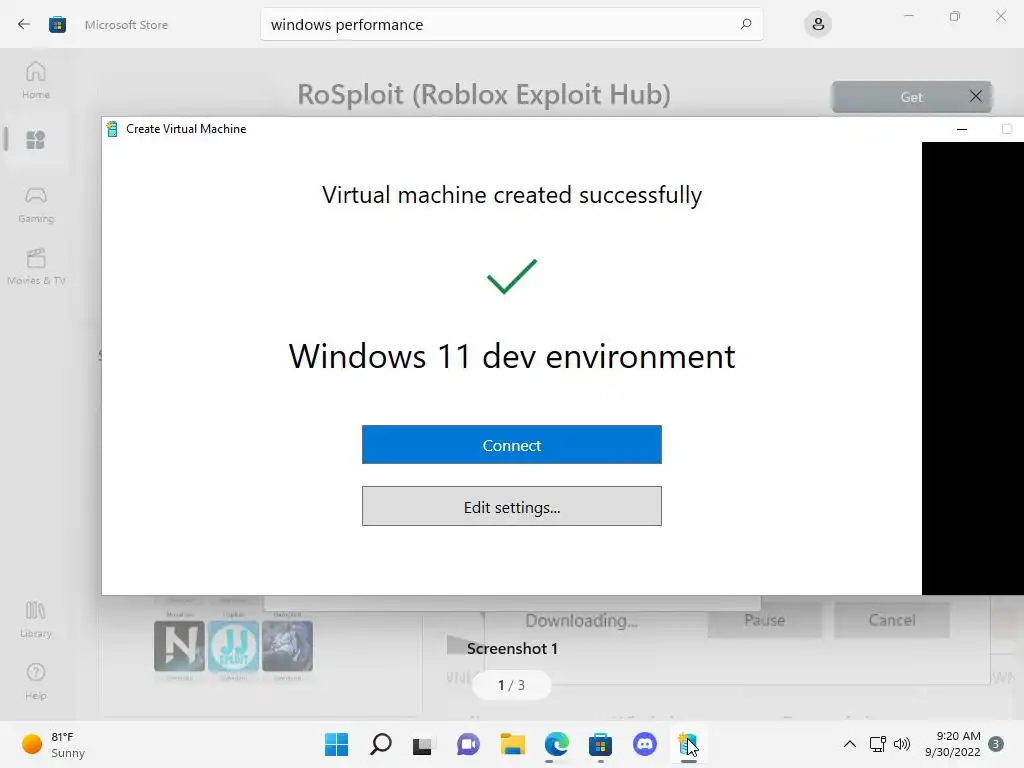
Task: Open network status in system tray
Action: [877, 744]
